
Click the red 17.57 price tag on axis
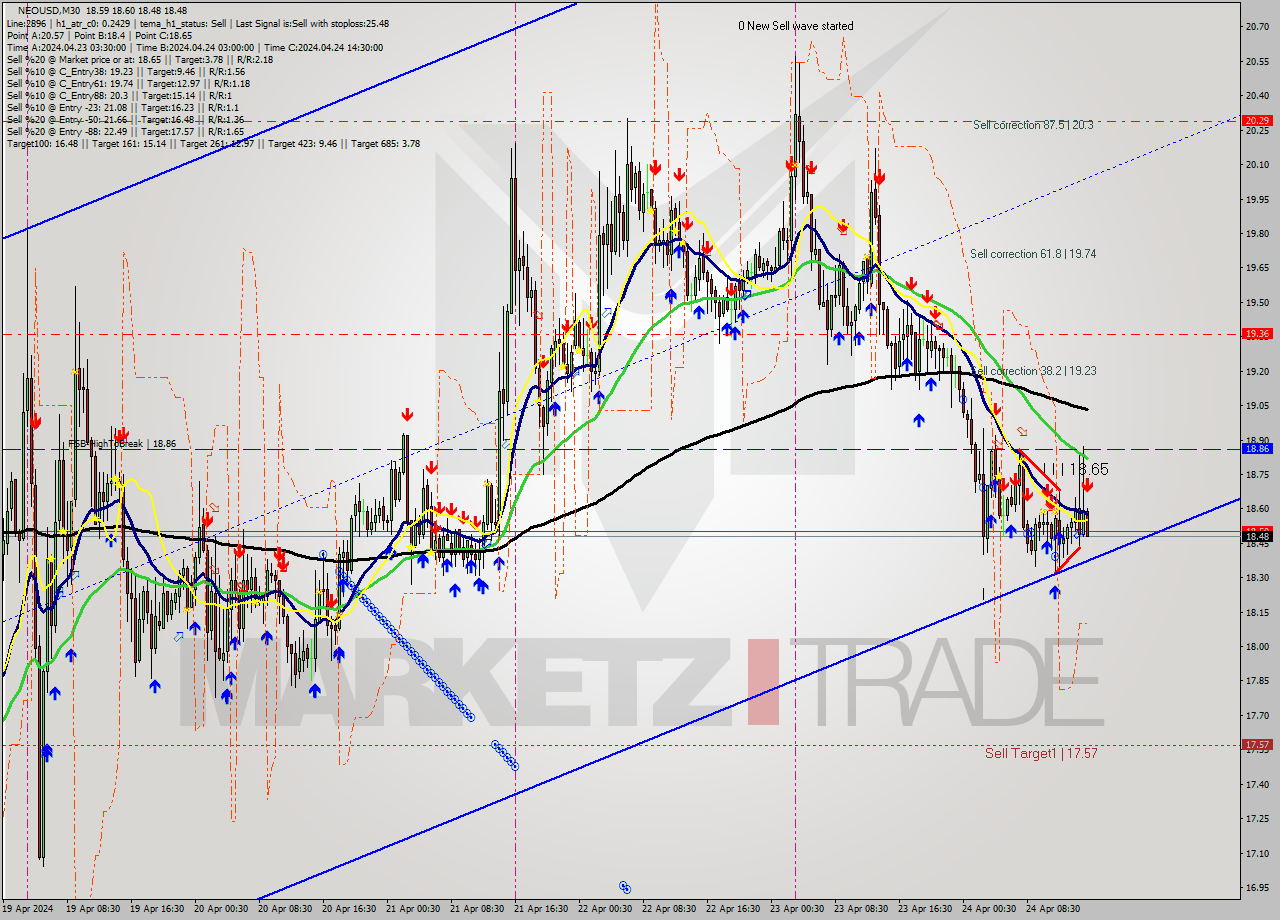tap(1256, 745)
